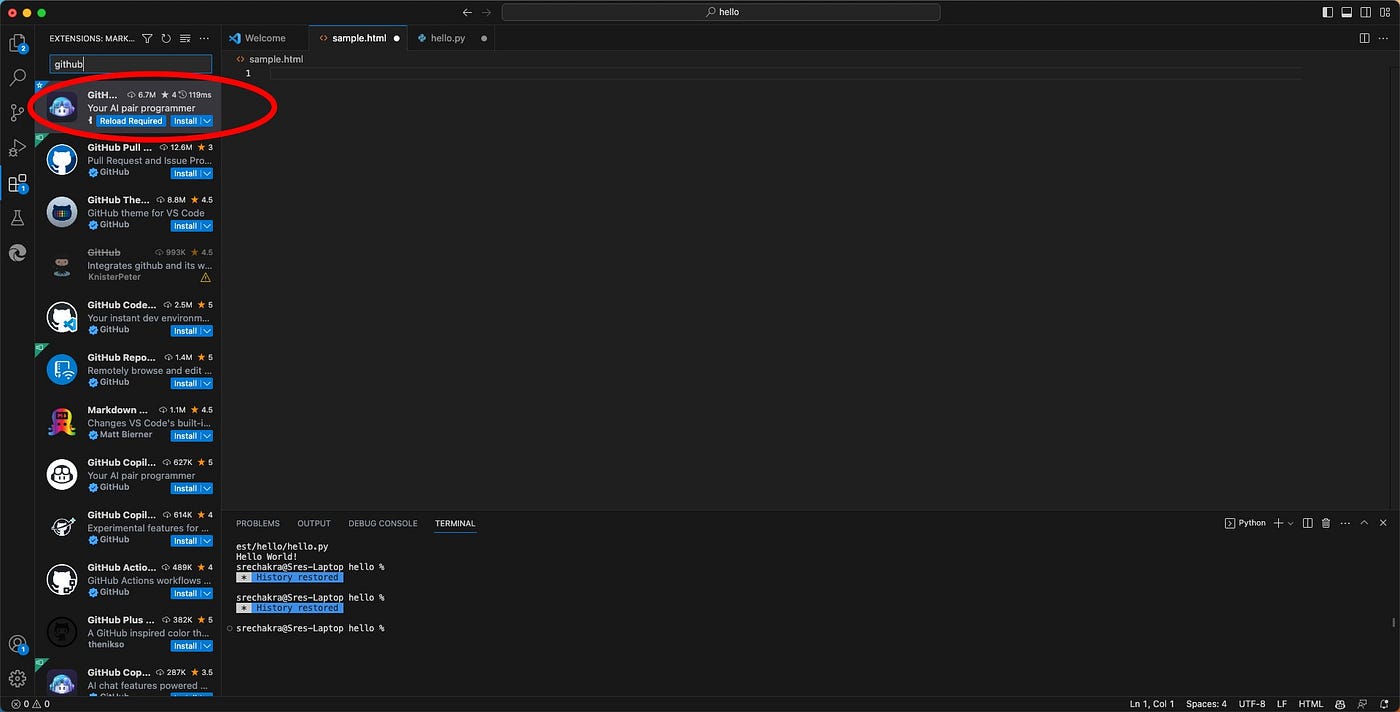Open Install dropdown for Markdown extension
1400x712 pixels.
pos(206,436)
